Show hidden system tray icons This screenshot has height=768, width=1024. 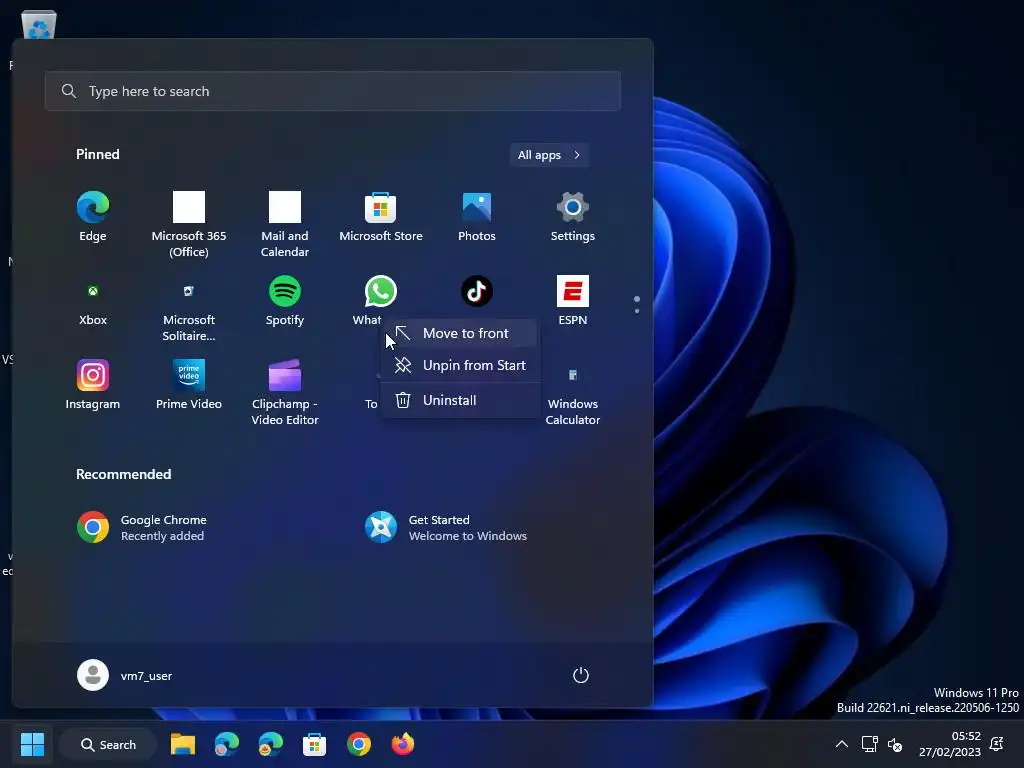coord(842,744)
